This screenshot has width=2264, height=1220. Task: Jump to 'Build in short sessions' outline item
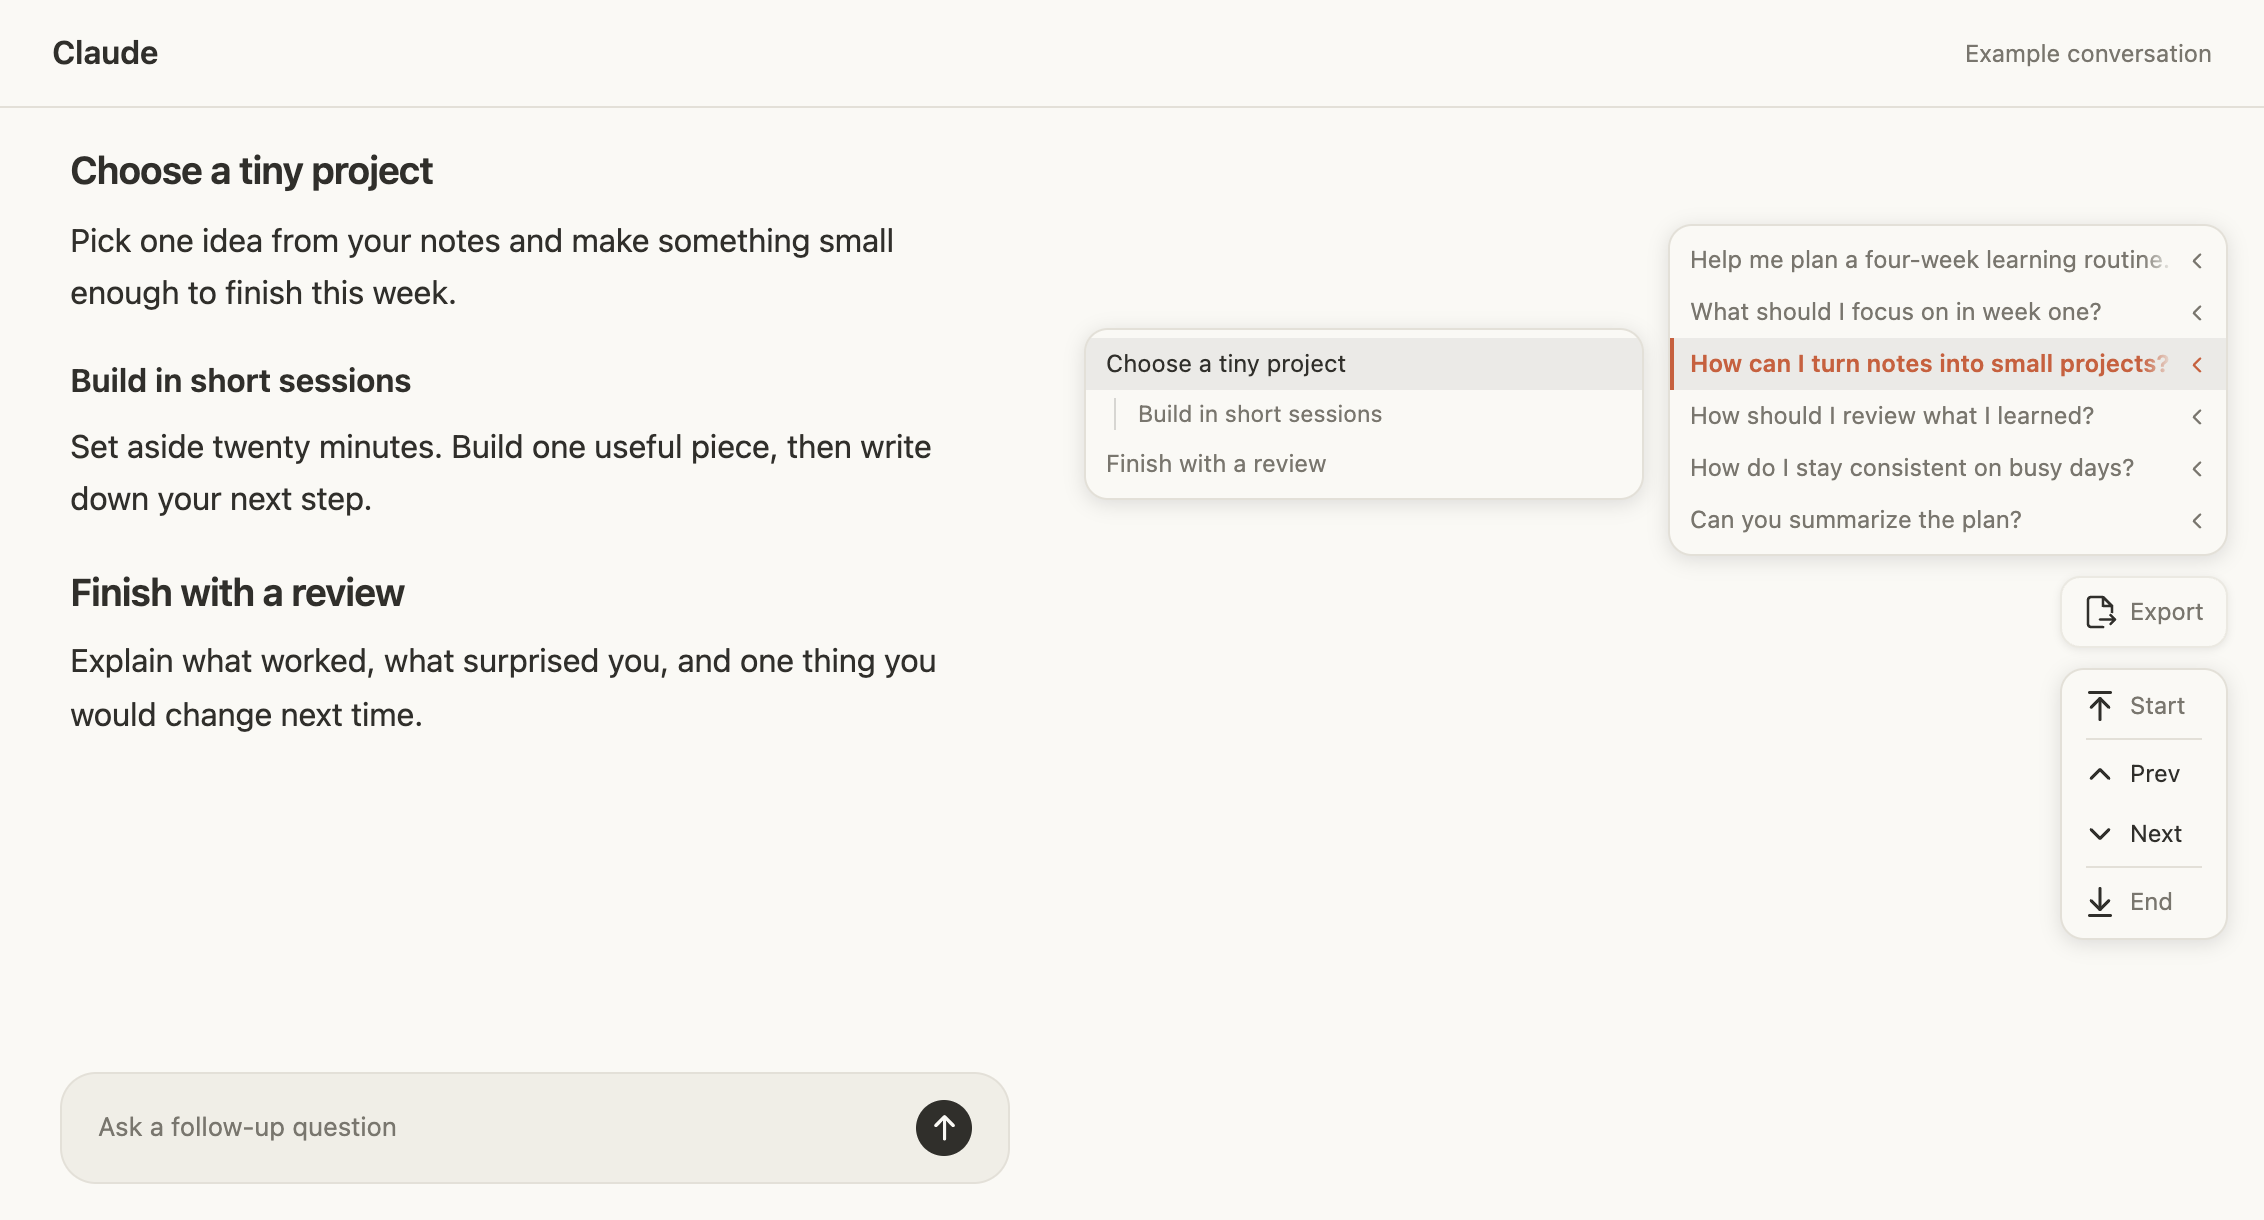click(1364, 414)
